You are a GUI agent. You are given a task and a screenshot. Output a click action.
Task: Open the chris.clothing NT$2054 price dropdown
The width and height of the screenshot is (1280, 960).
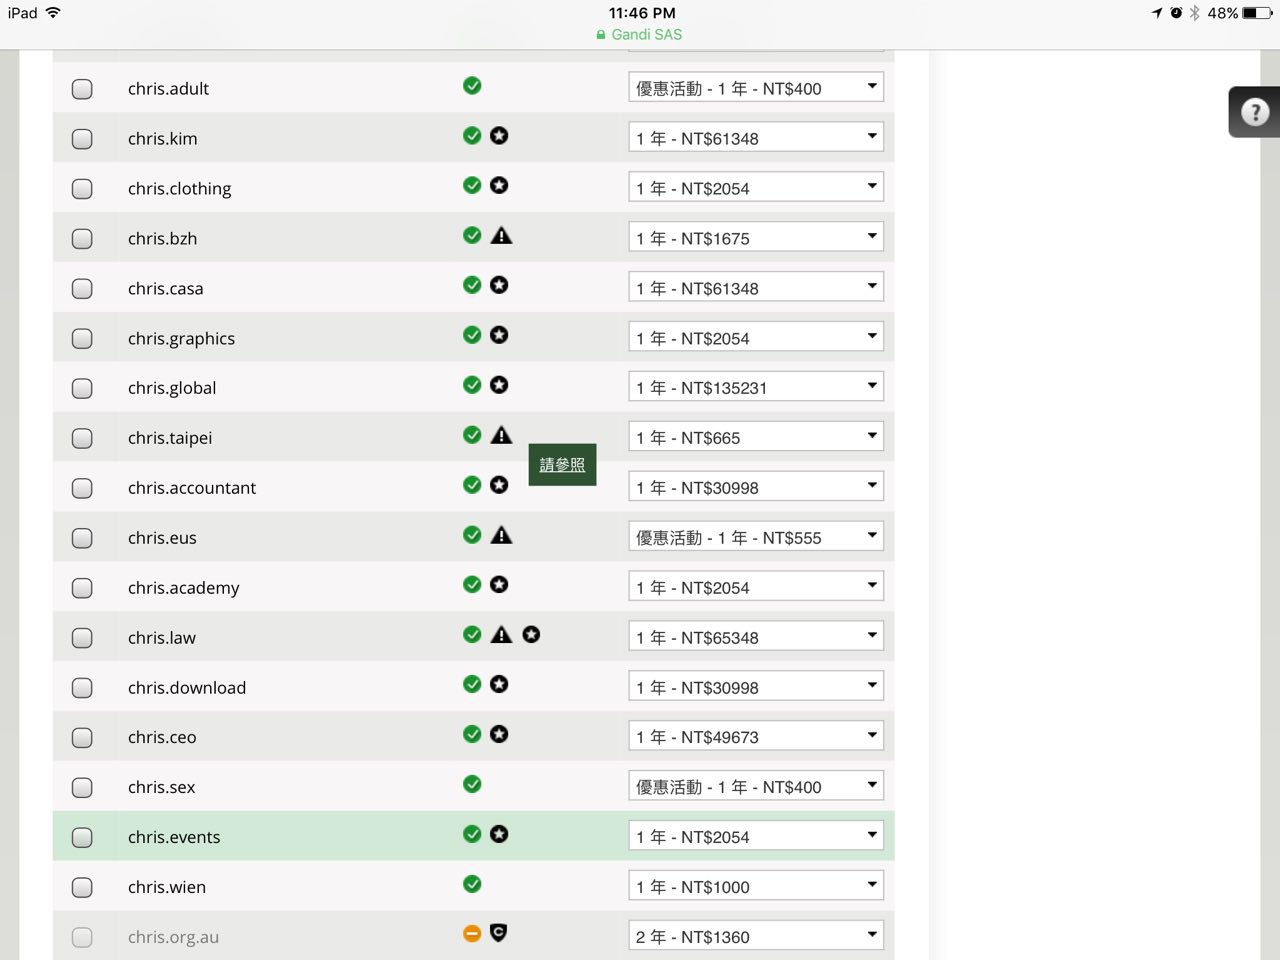[x=756, y=187]
